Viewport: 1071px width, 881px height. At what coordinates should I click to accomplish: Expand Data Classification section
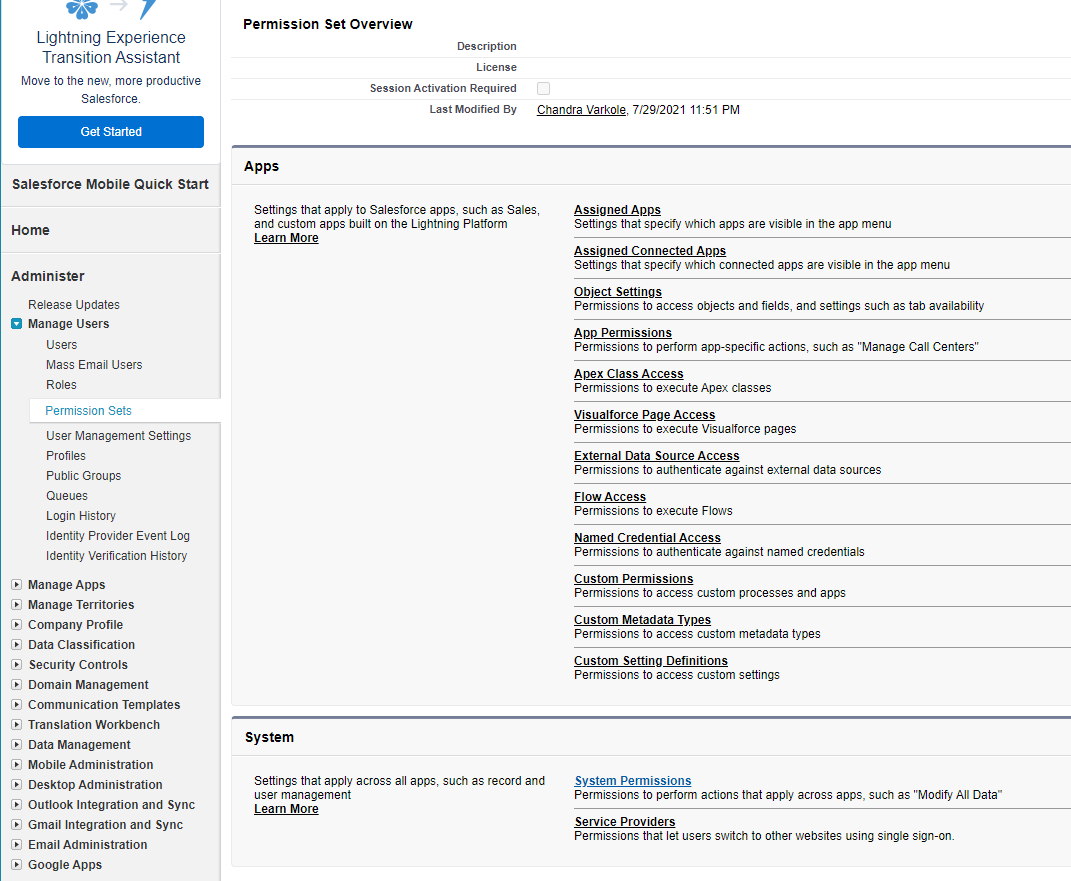click(16, 645)
